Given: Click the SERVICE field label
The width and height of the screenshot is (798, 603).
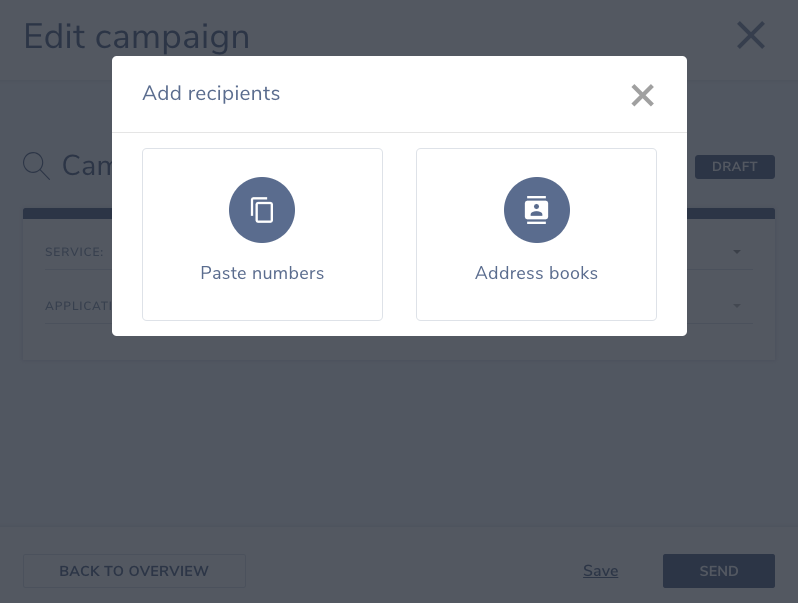Looking at the screenshot, I should pyautogui.click(x=74, y=252).
